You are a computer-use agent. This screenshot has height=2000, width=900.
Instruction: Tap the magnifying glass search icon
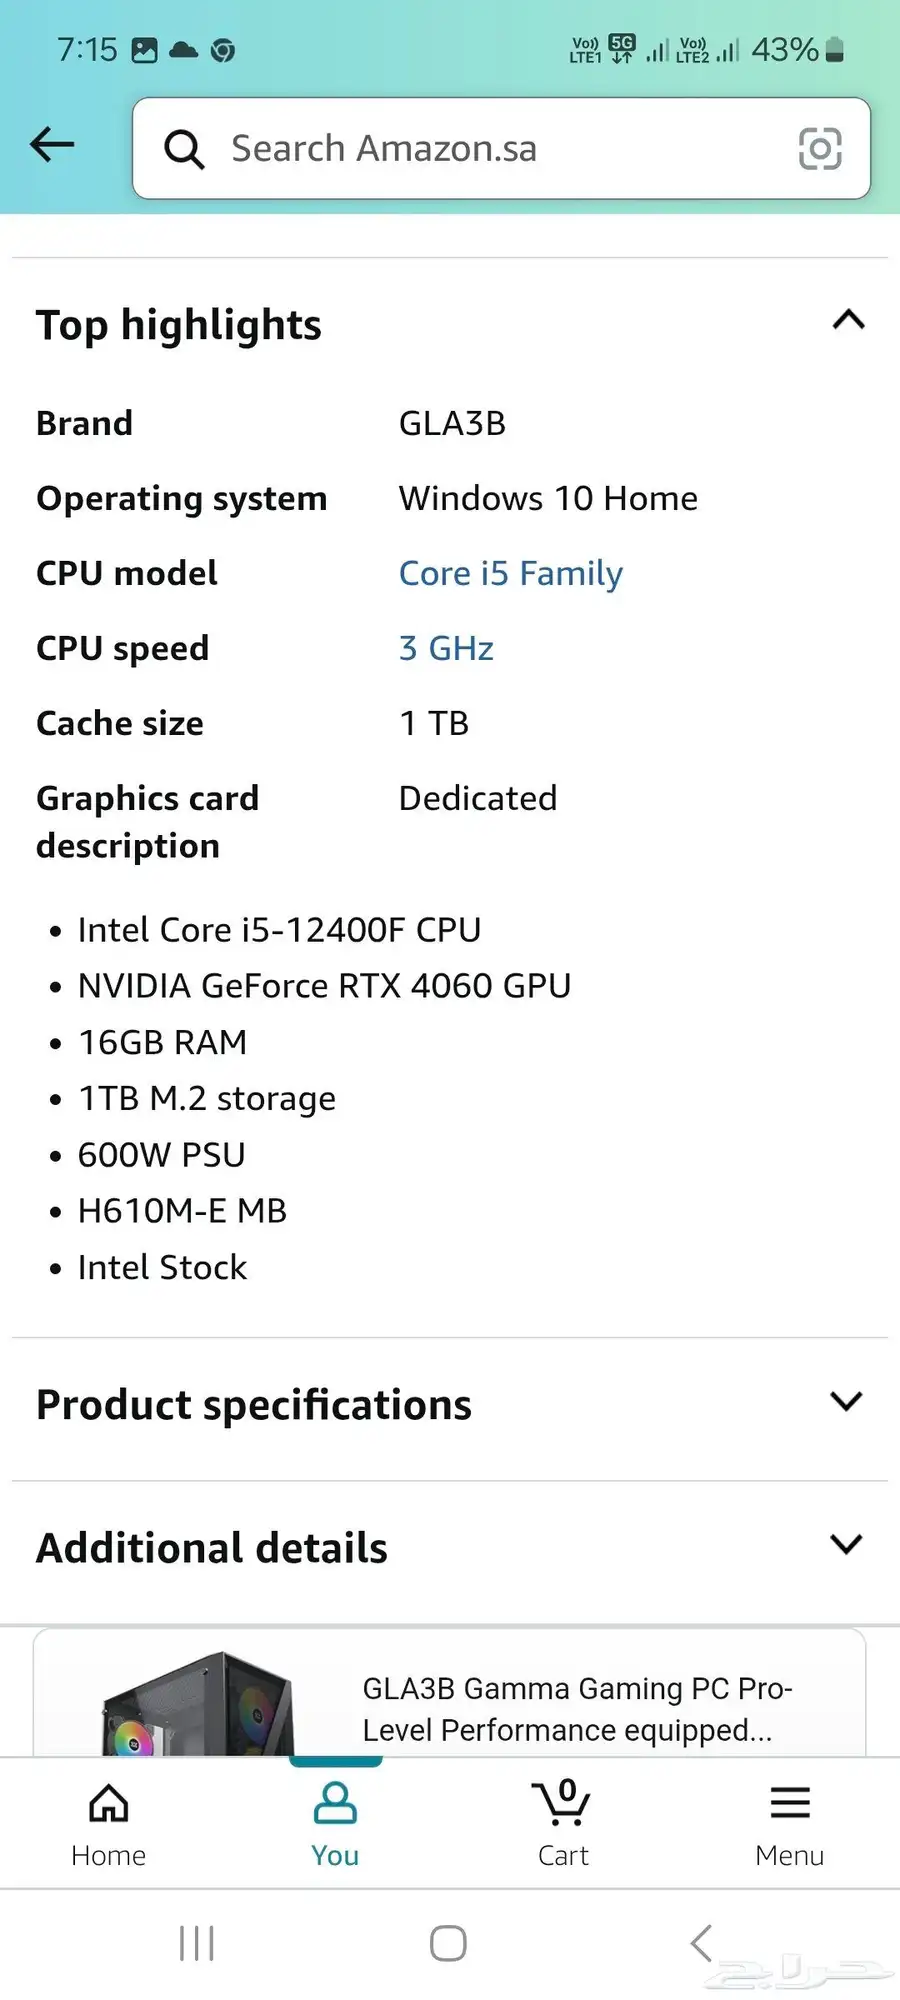184,149
